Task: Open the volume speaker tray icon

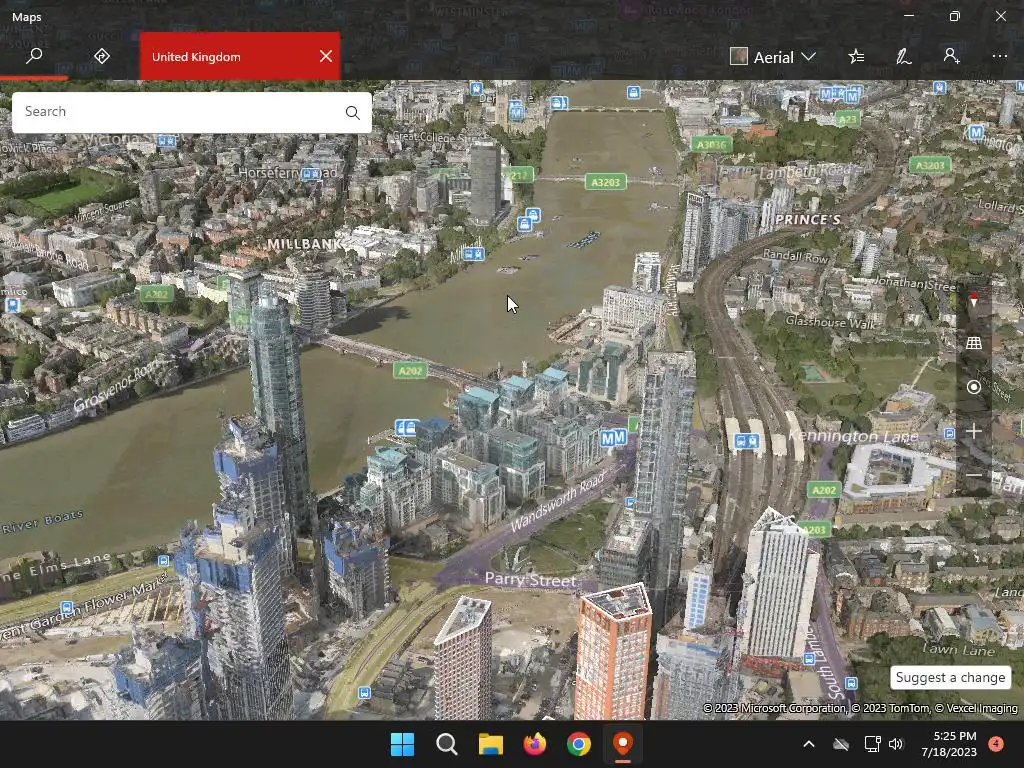Action: [x=896, y=744]
